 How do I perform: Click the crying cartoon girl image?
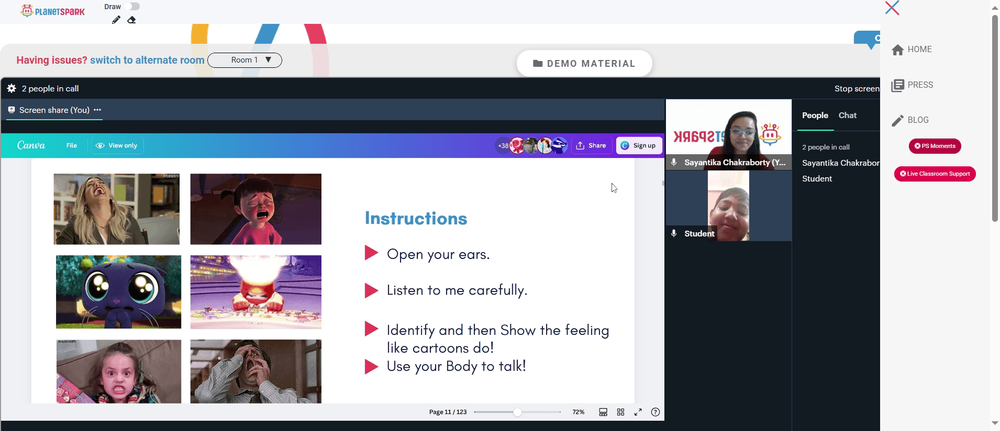(256, 209)
